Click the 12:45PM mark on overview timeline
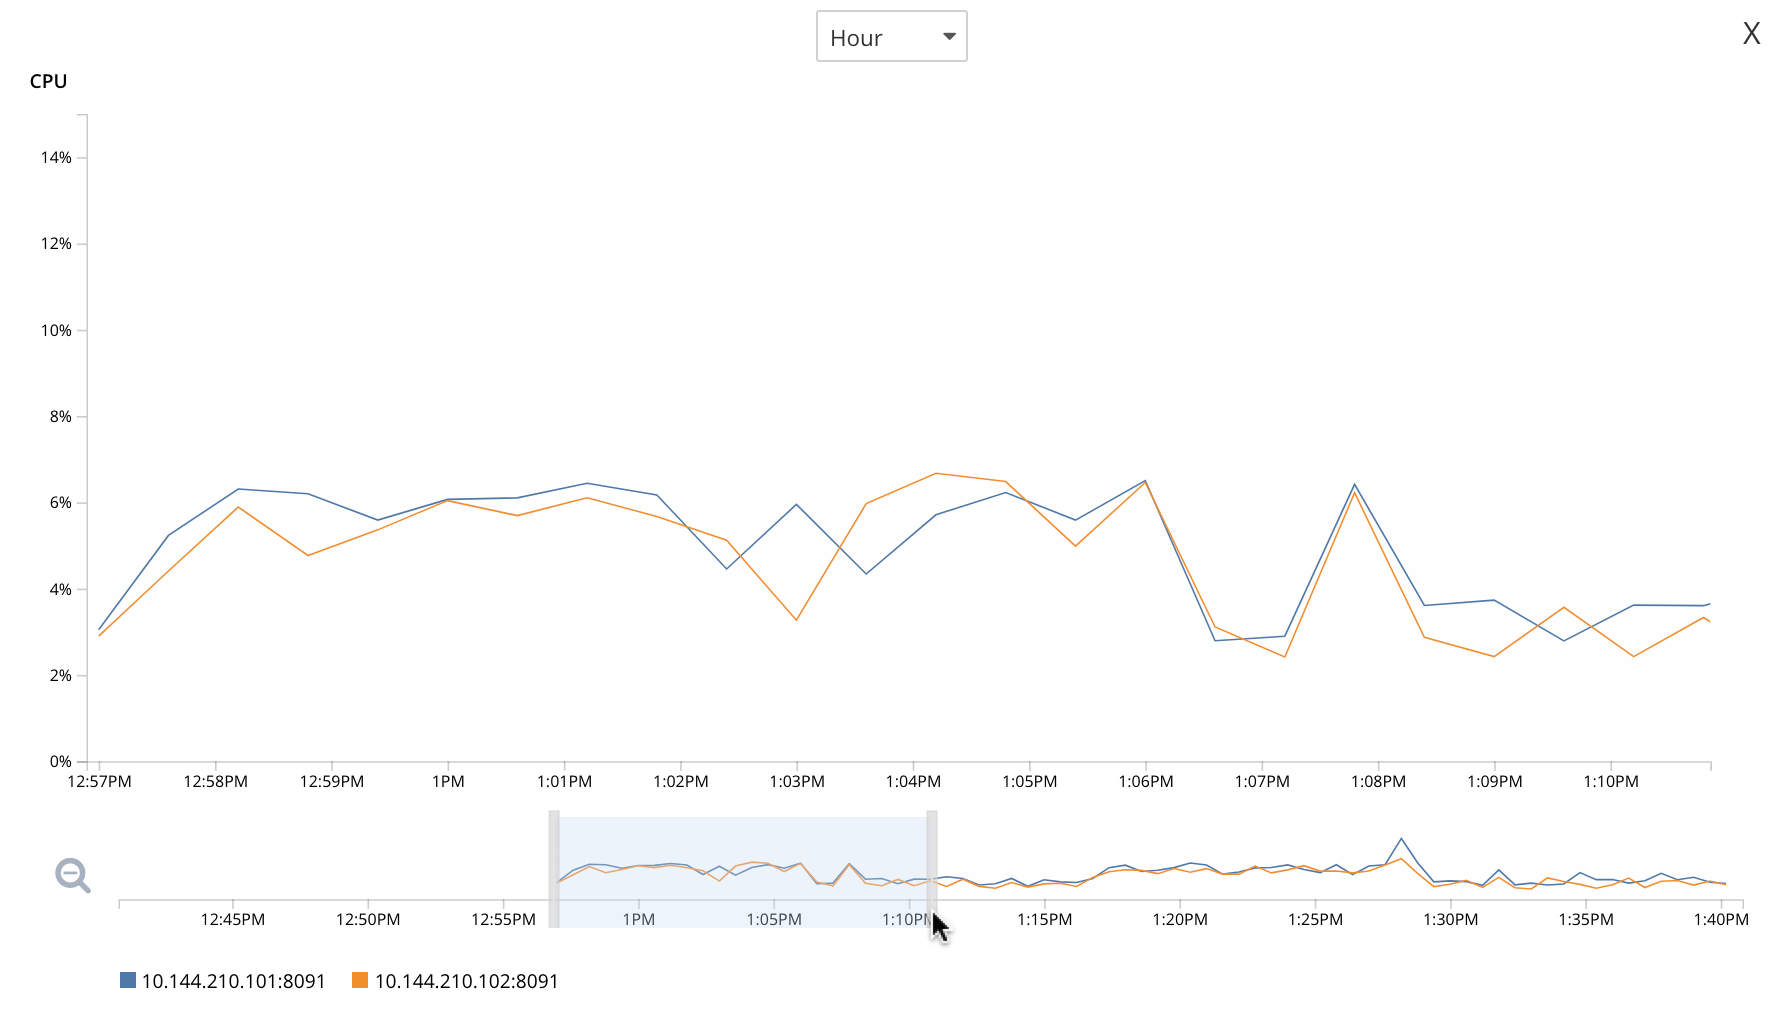 233,919
